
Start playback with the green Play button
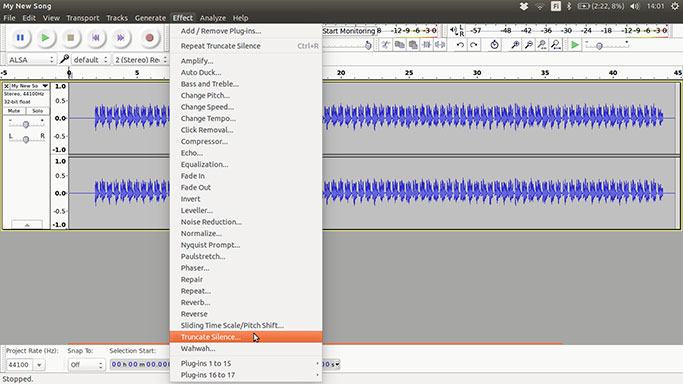pos(45,38)
